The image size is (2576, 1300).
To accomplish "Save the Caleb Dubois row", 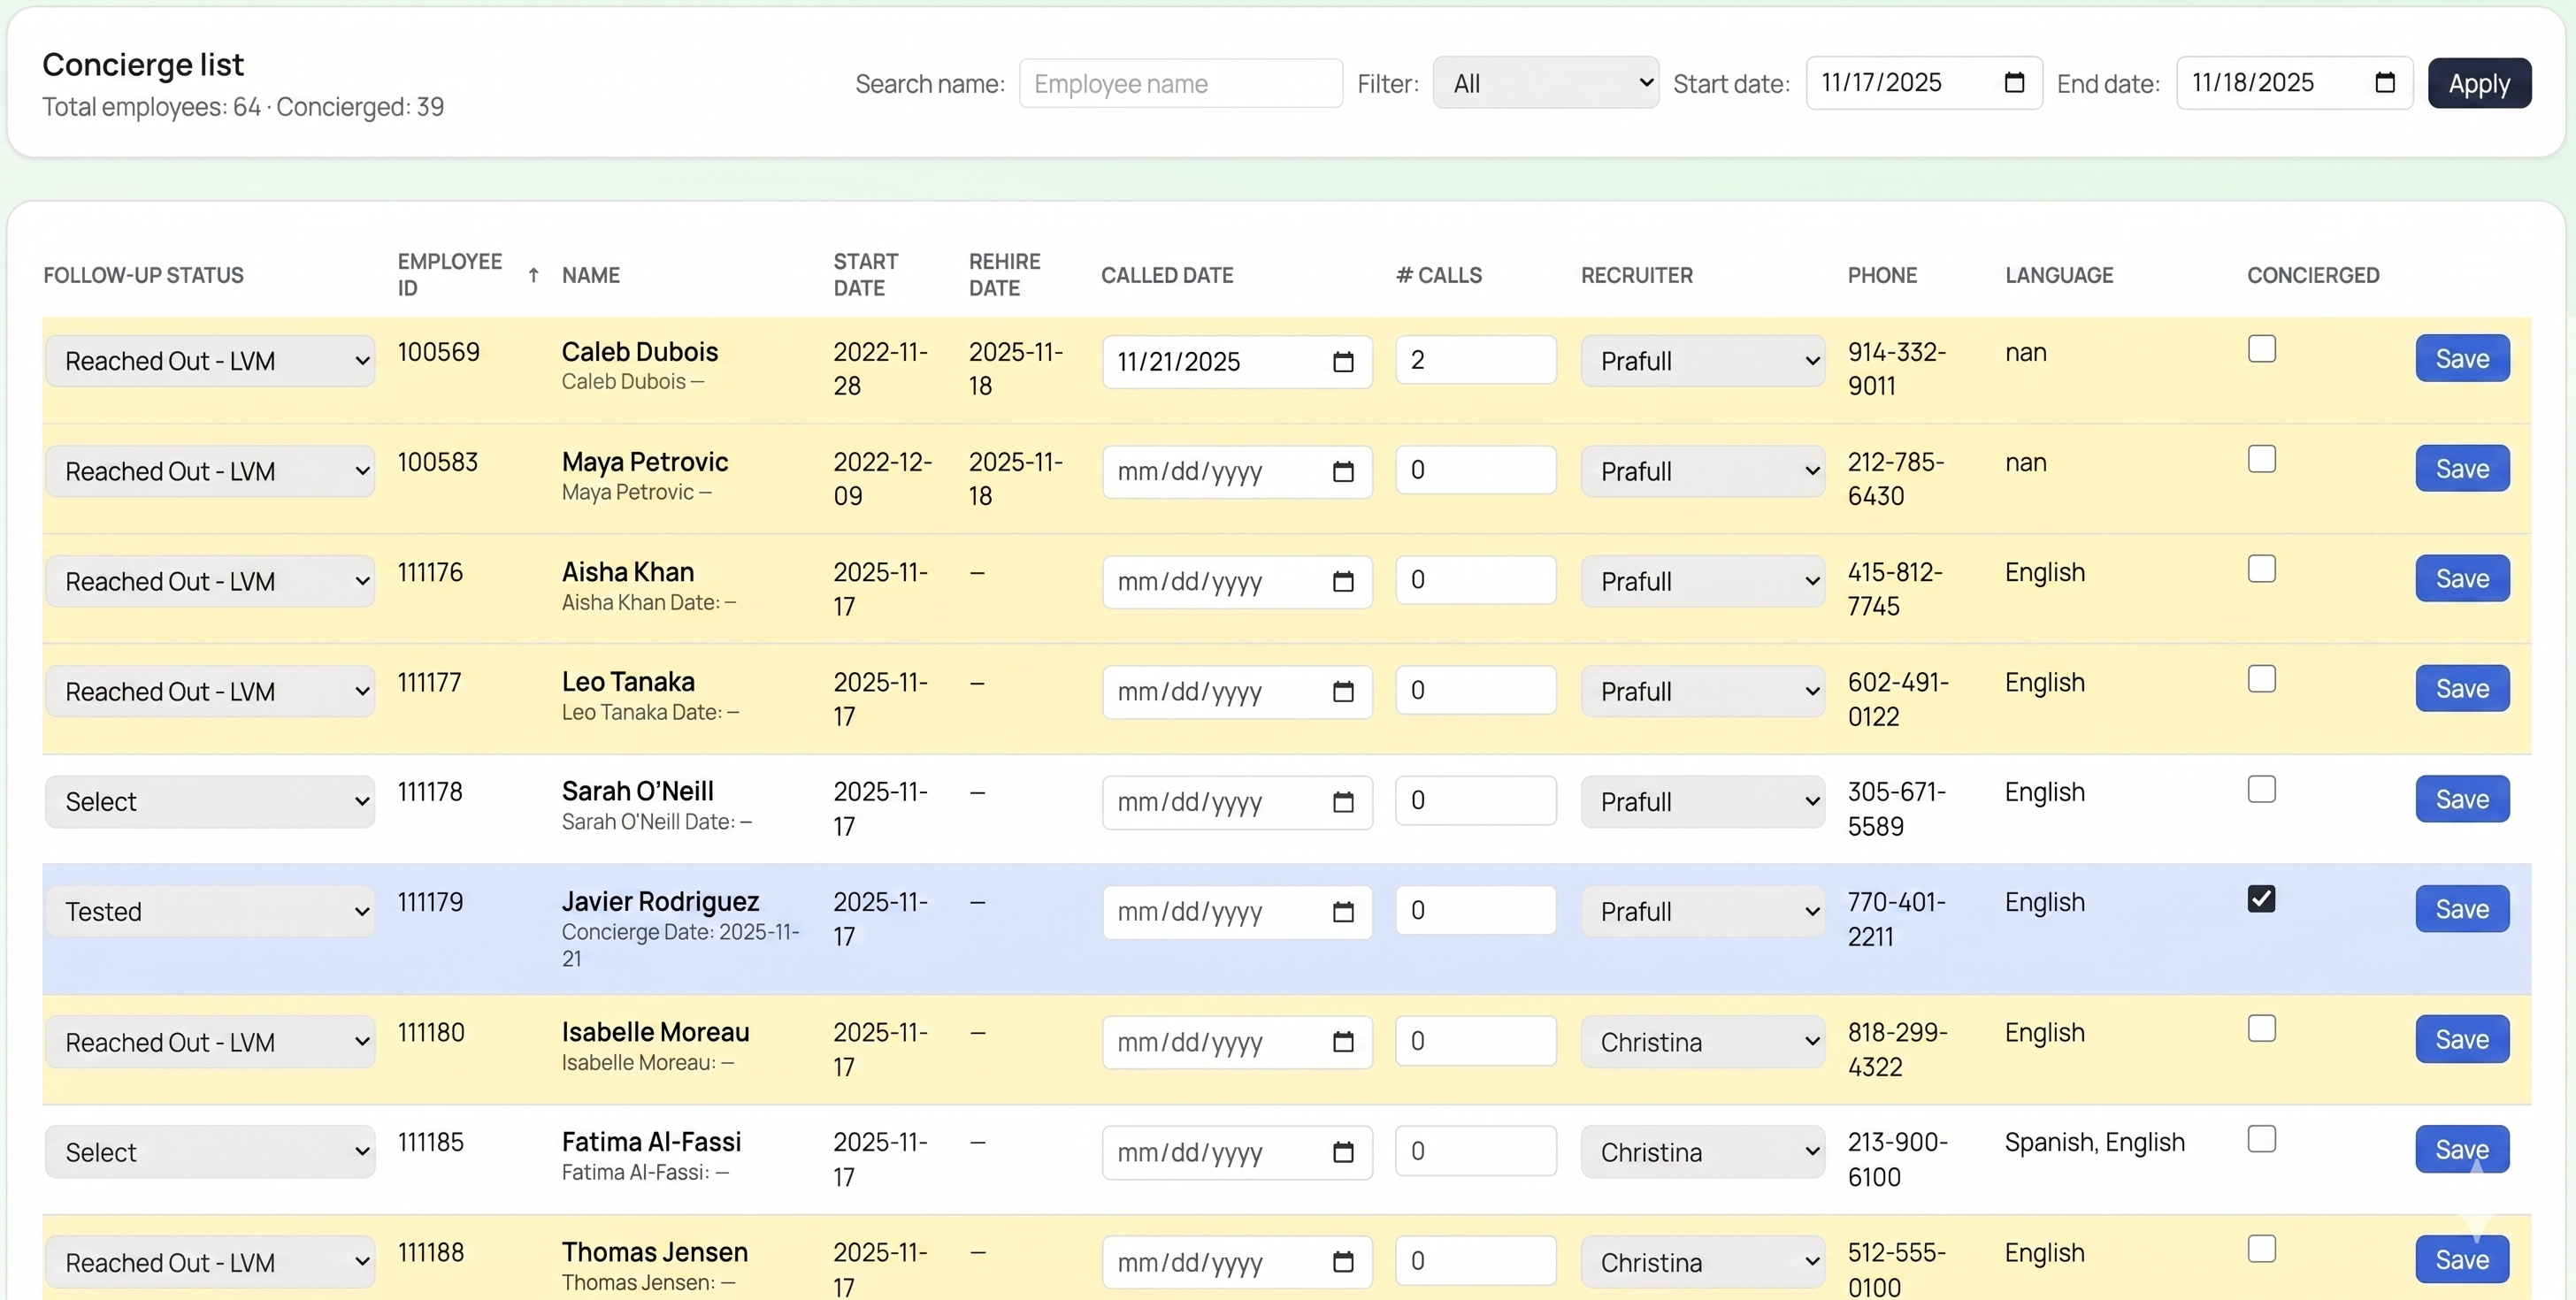I will pyautogui.click(x=2462, y=358).
